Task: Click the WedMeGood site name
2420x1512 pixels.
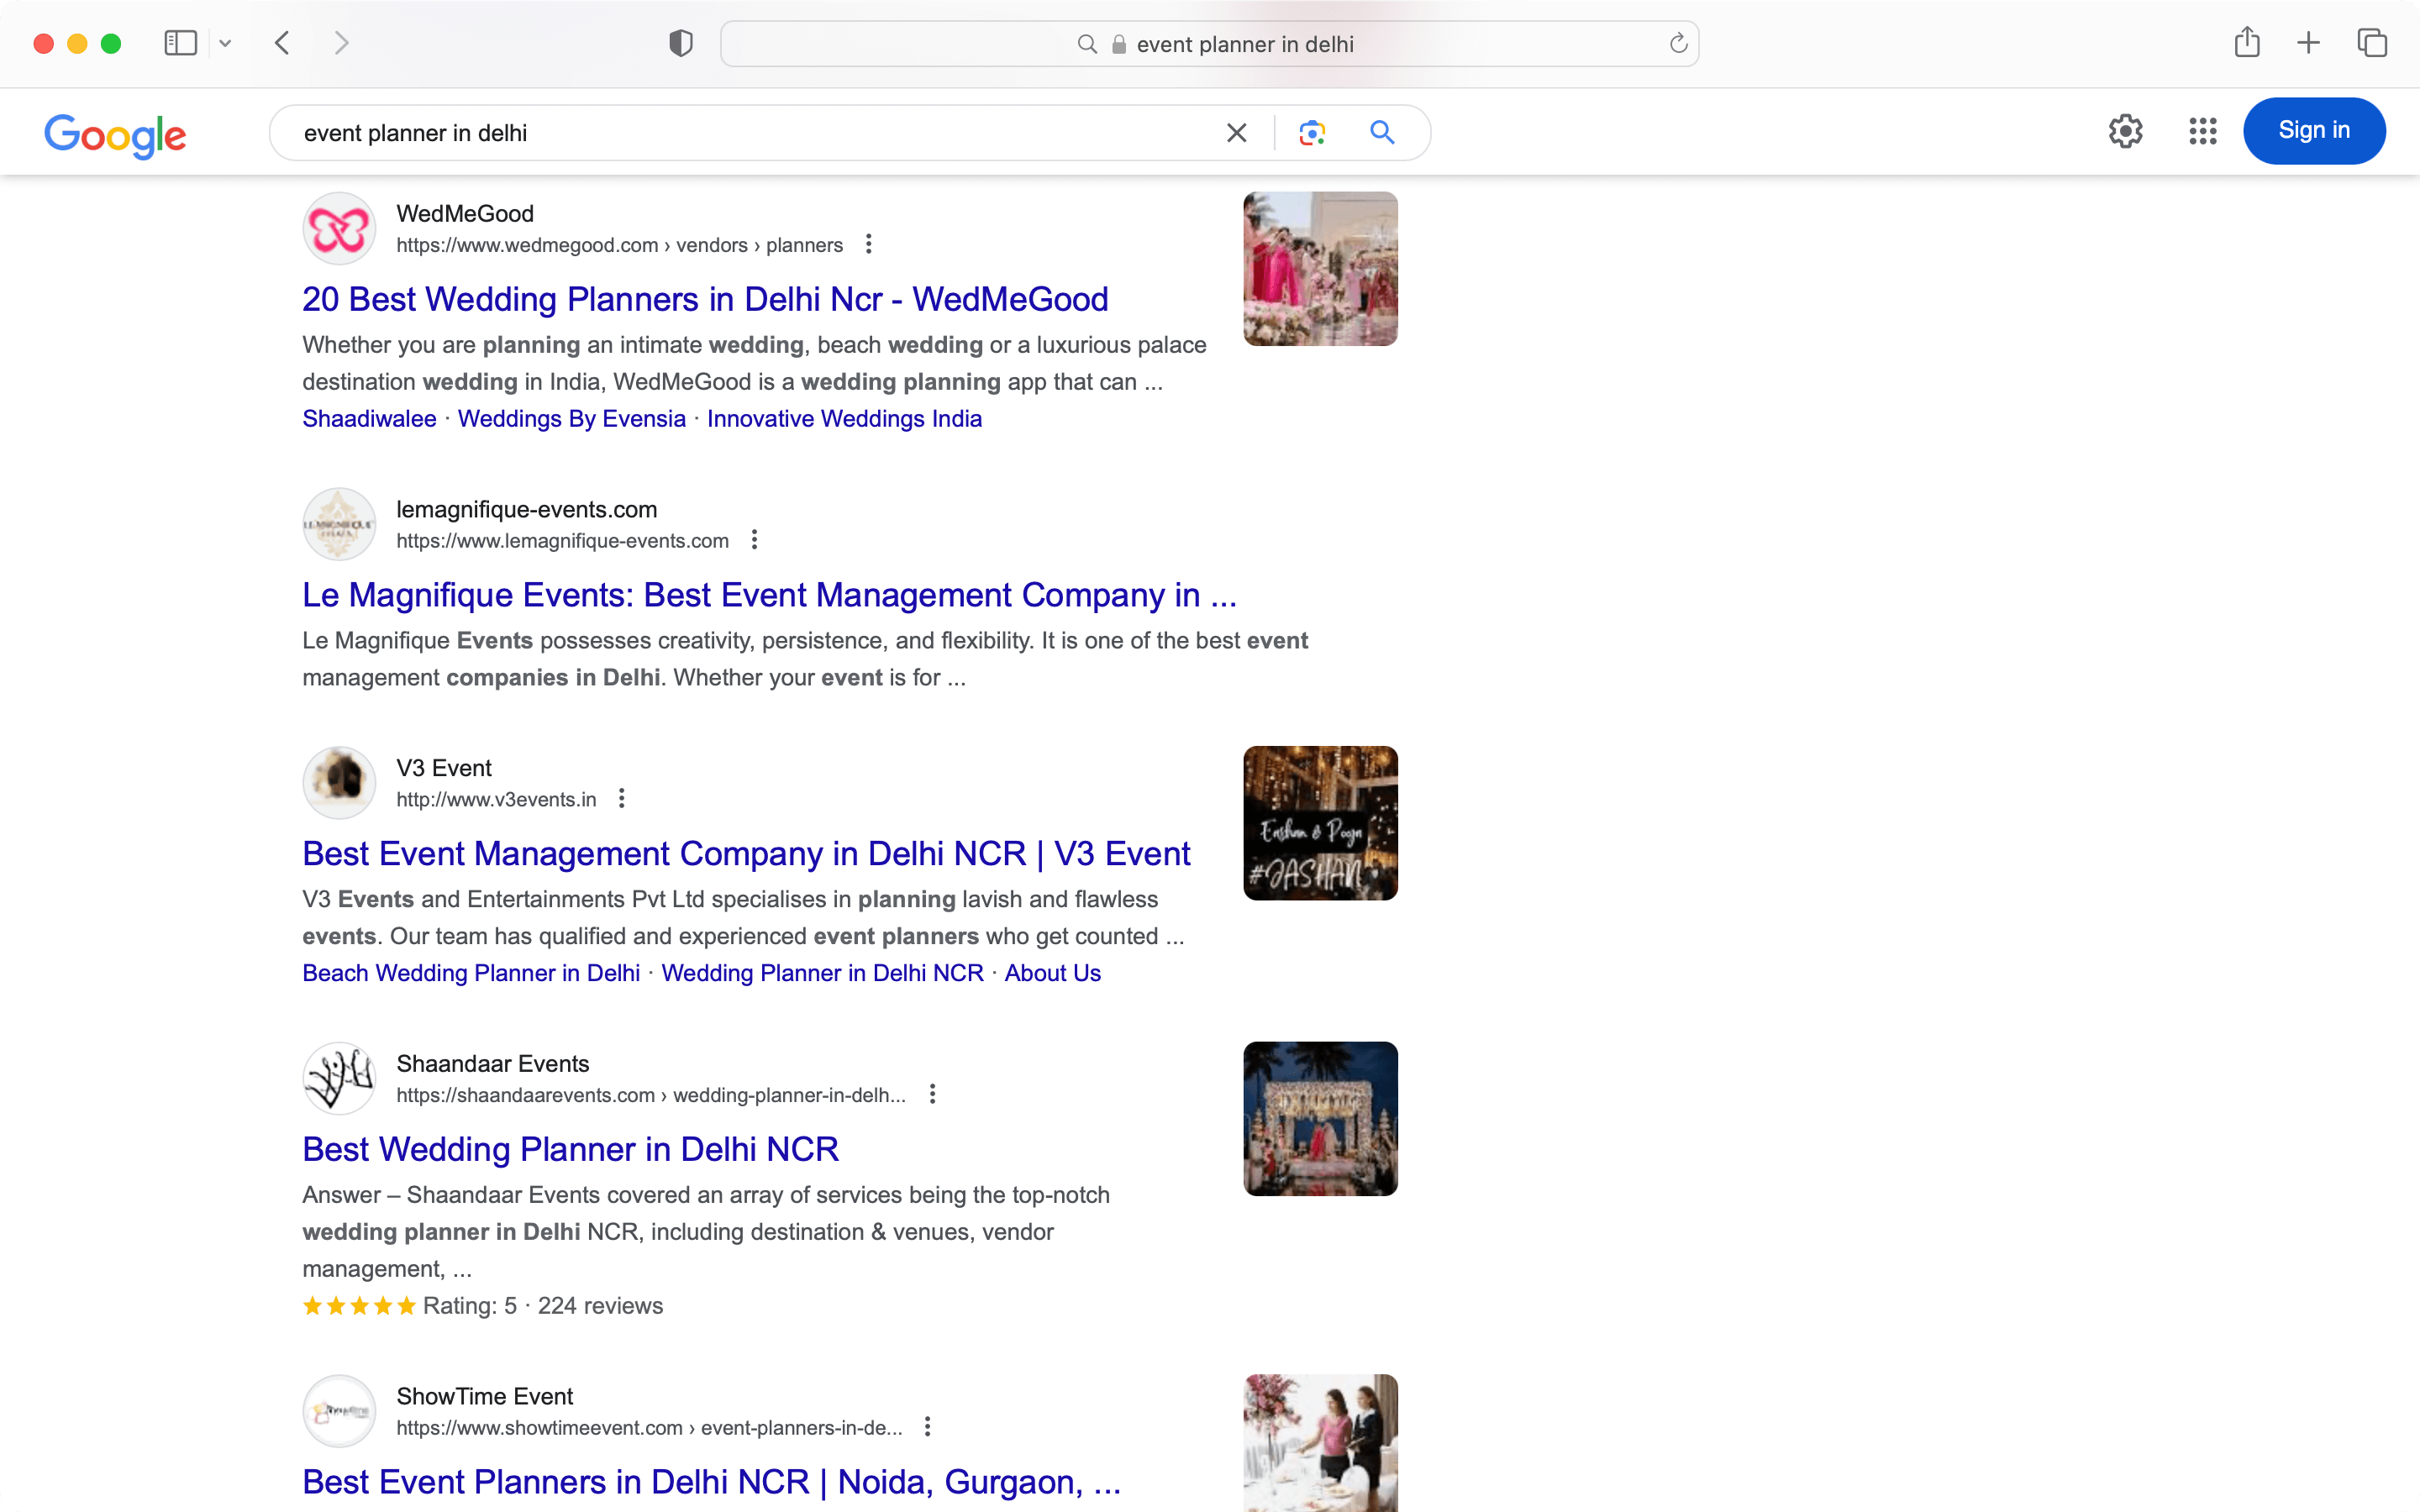Action: tap(465, 213)
